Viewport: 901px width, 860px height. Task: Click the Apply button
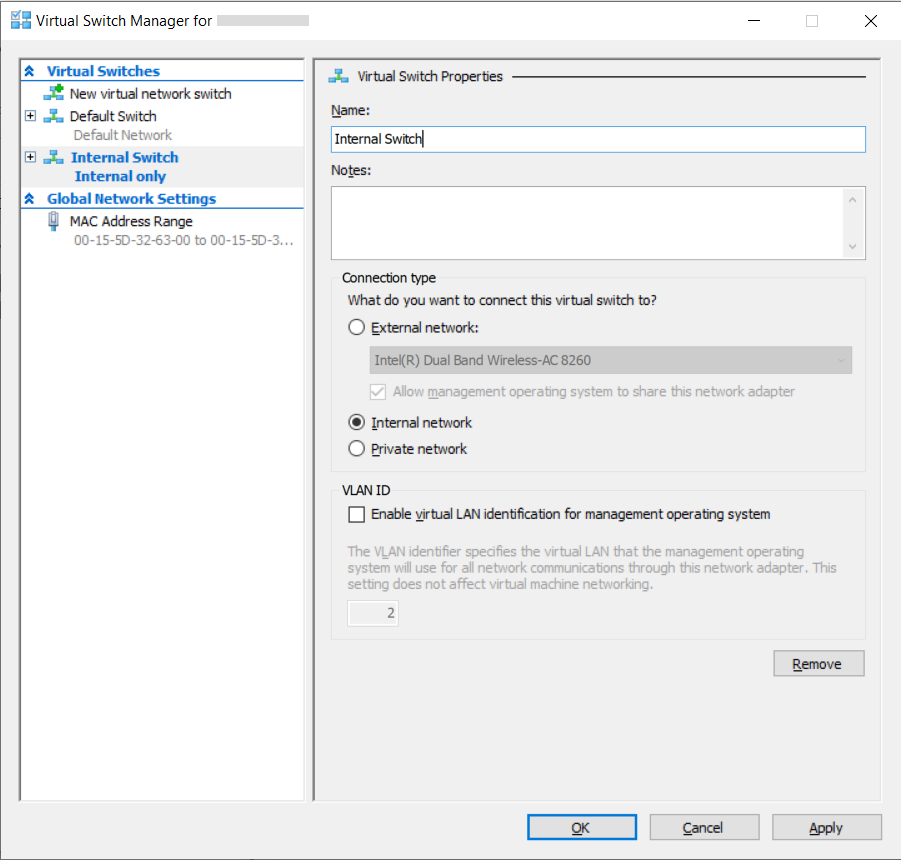point(826,827)
